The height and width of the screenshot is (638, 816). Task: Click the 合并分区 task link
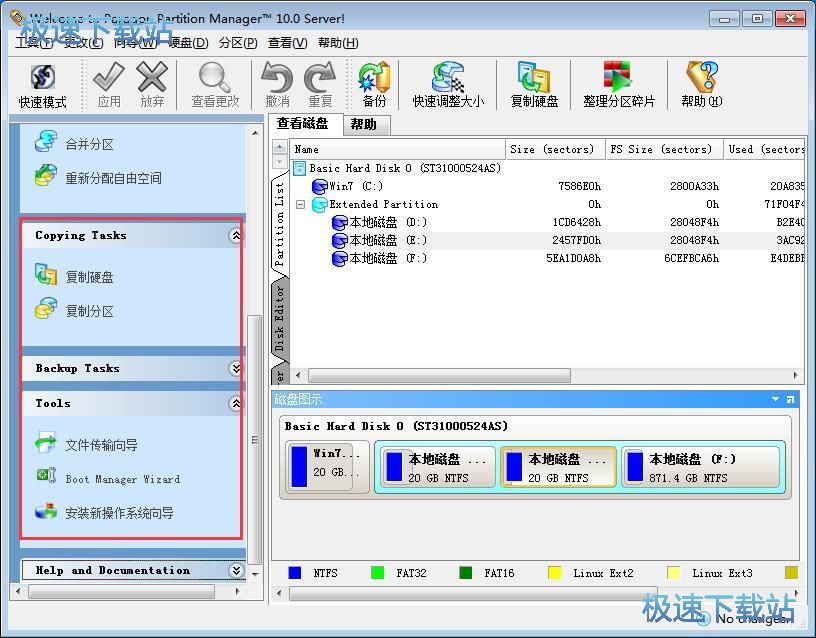pos(90,144)
